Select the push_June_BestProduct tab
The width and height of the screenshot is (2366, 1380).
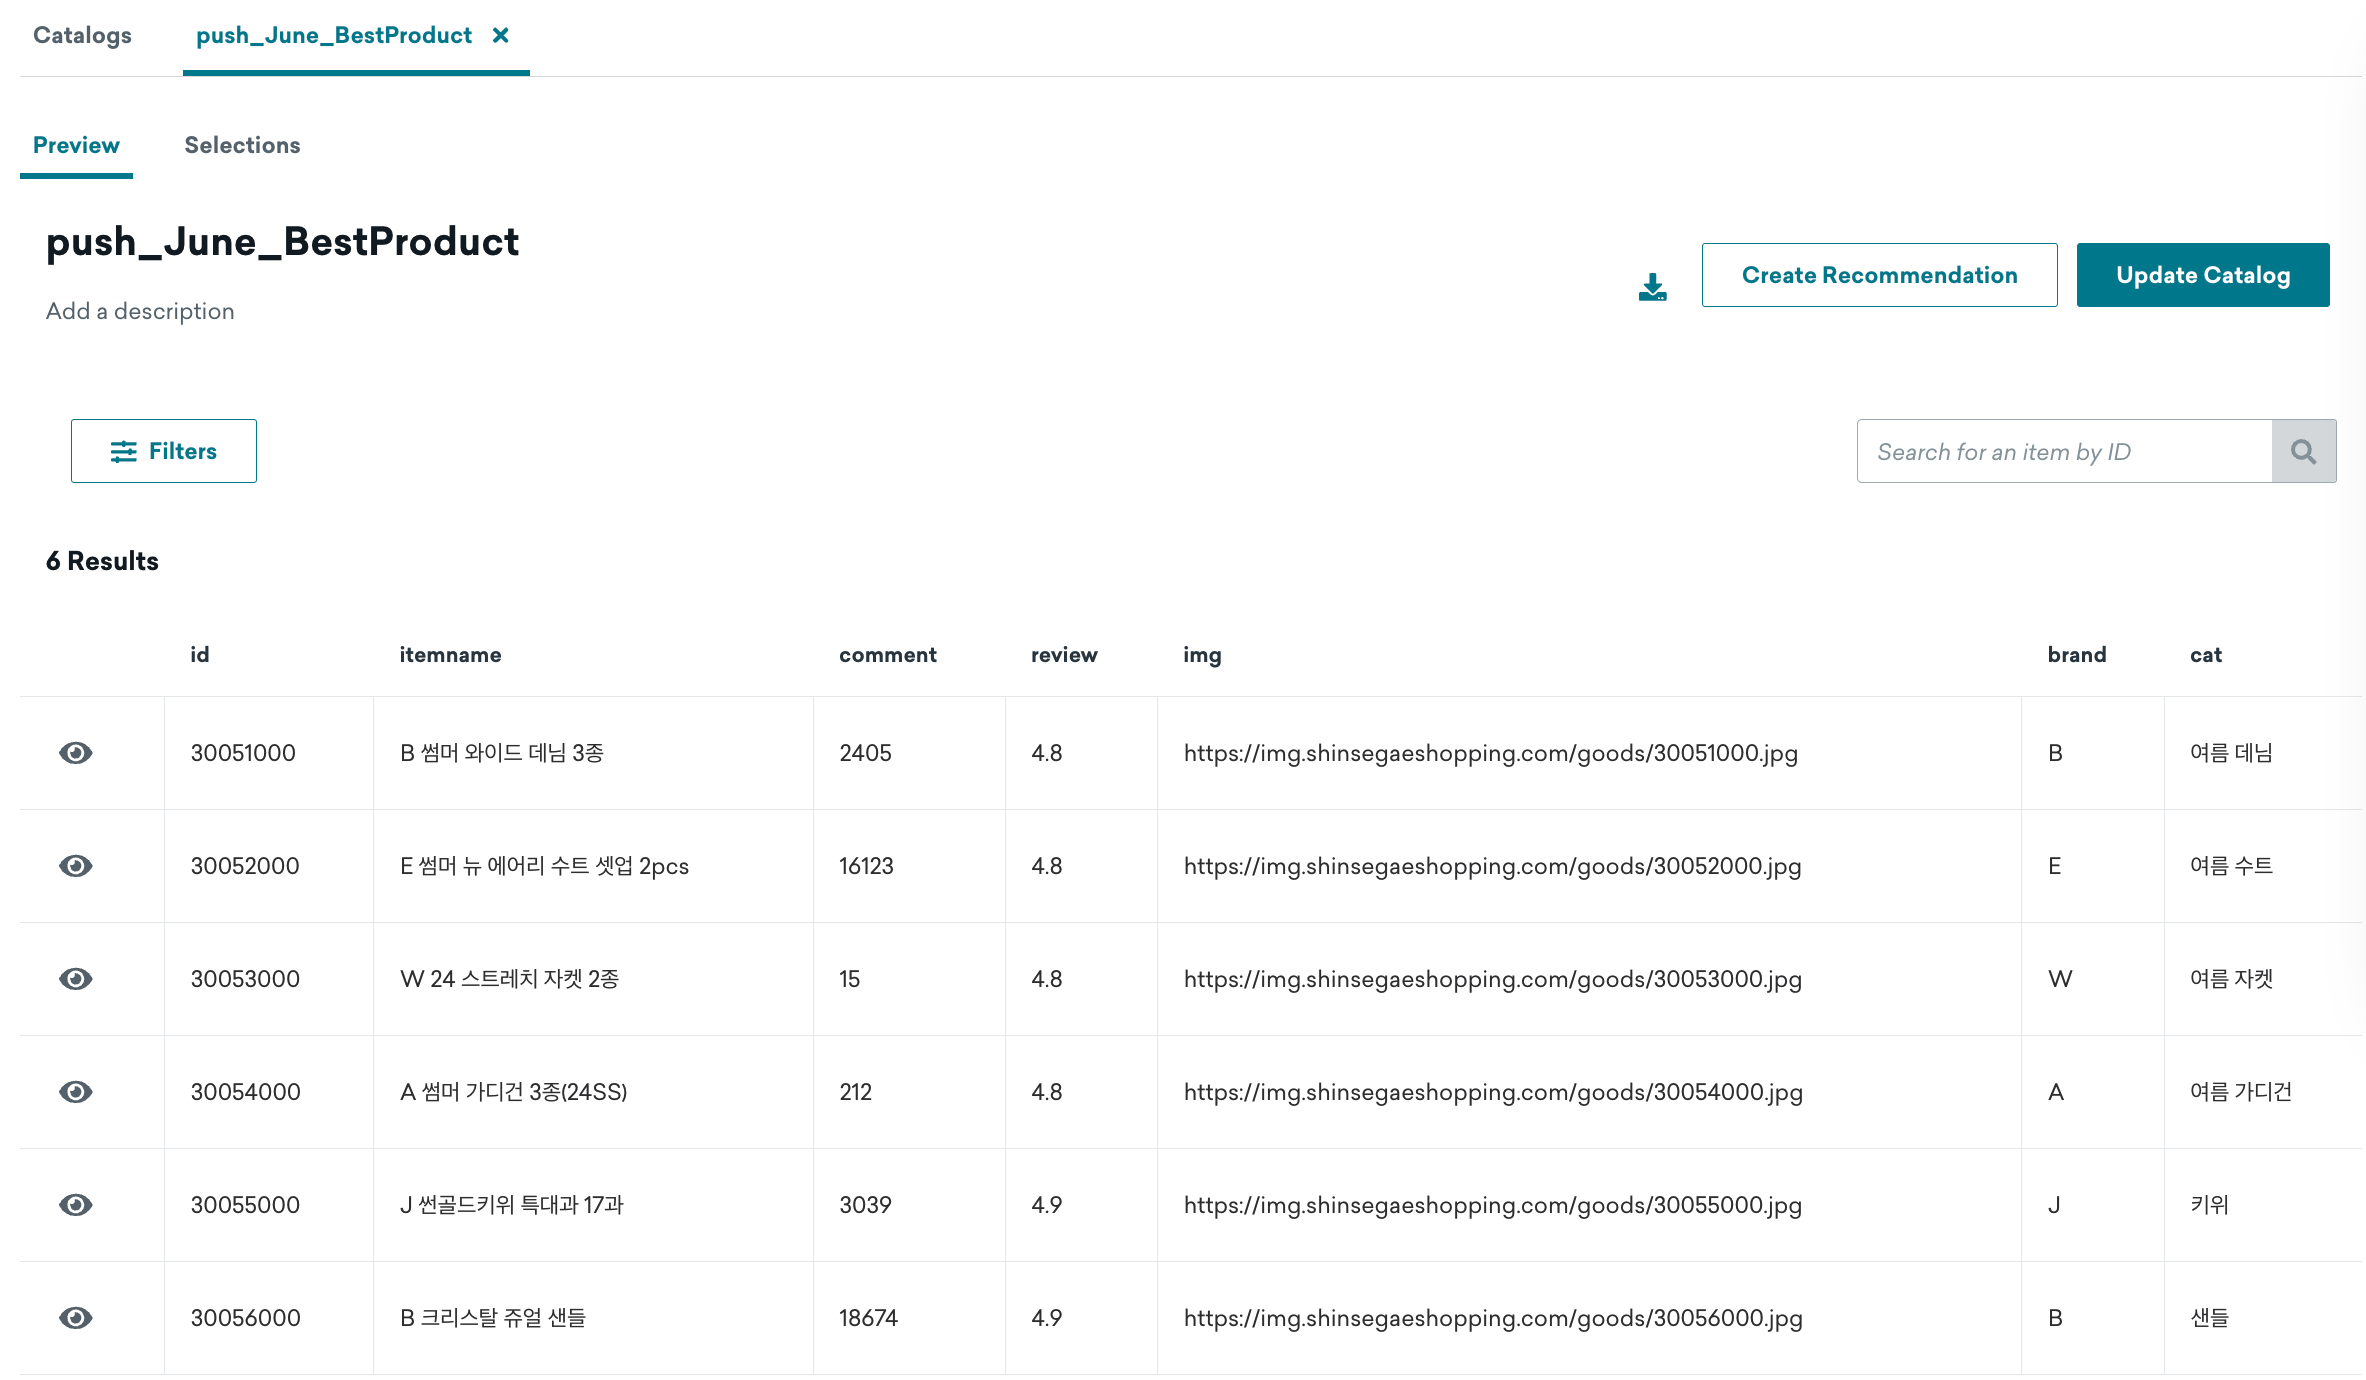click(334, 35)
